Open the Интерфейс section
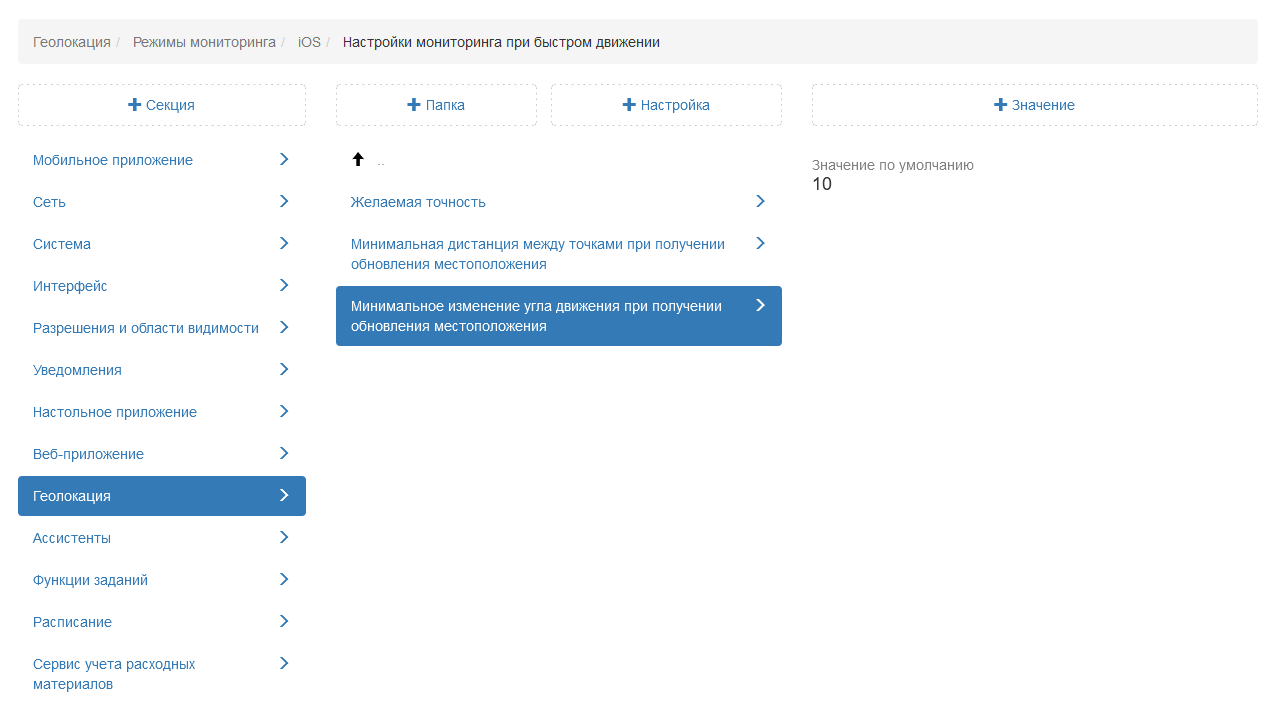 coord(70,286)
